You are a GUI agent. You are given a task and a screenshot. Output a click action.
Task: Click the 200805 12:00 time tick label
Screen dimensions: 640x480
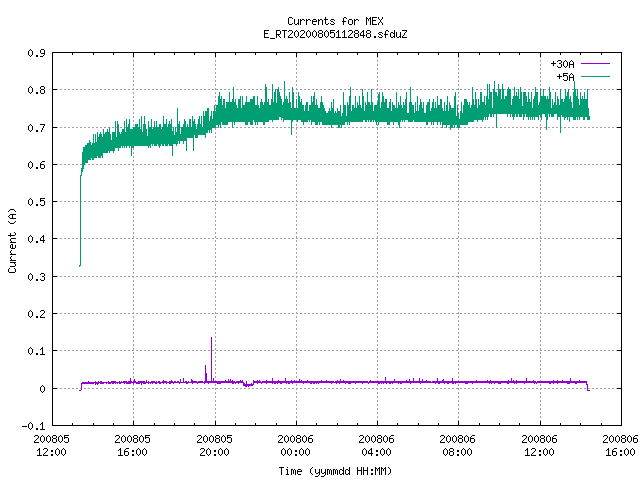51,445
